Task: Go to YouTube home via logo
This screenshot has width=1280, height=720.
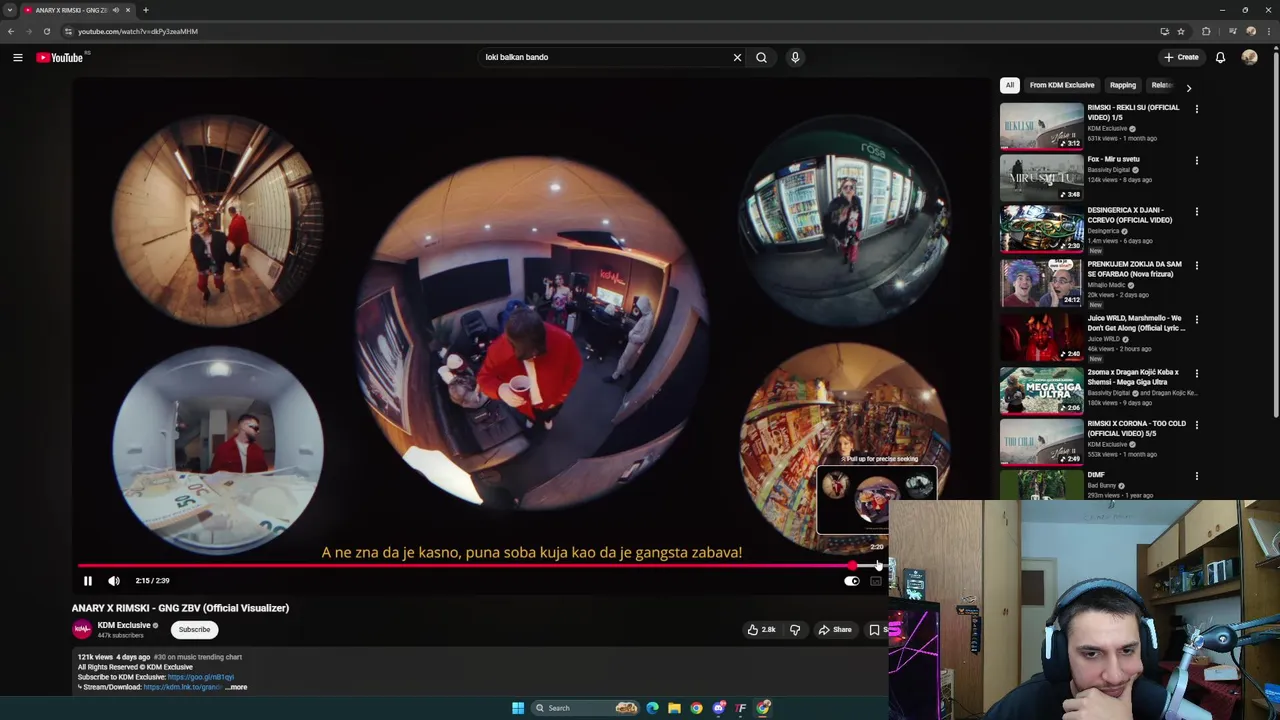Action: pos(60,57)
